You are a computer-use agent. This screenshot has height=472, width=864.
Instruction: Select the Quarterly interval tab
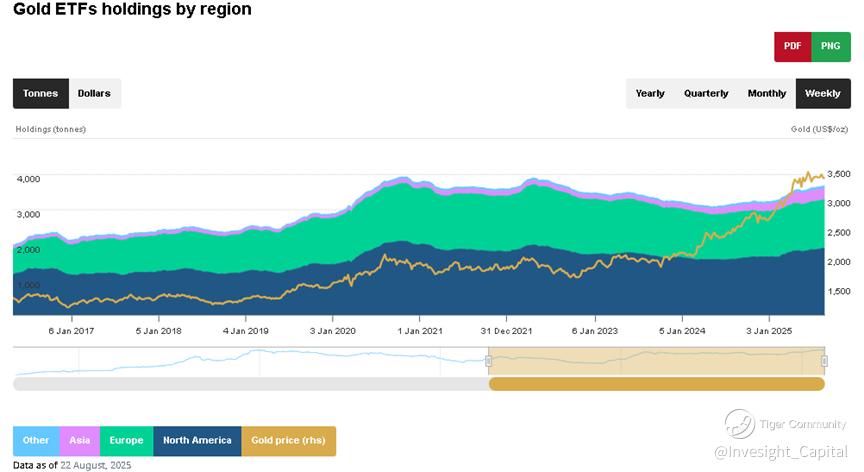coord(706,93)
